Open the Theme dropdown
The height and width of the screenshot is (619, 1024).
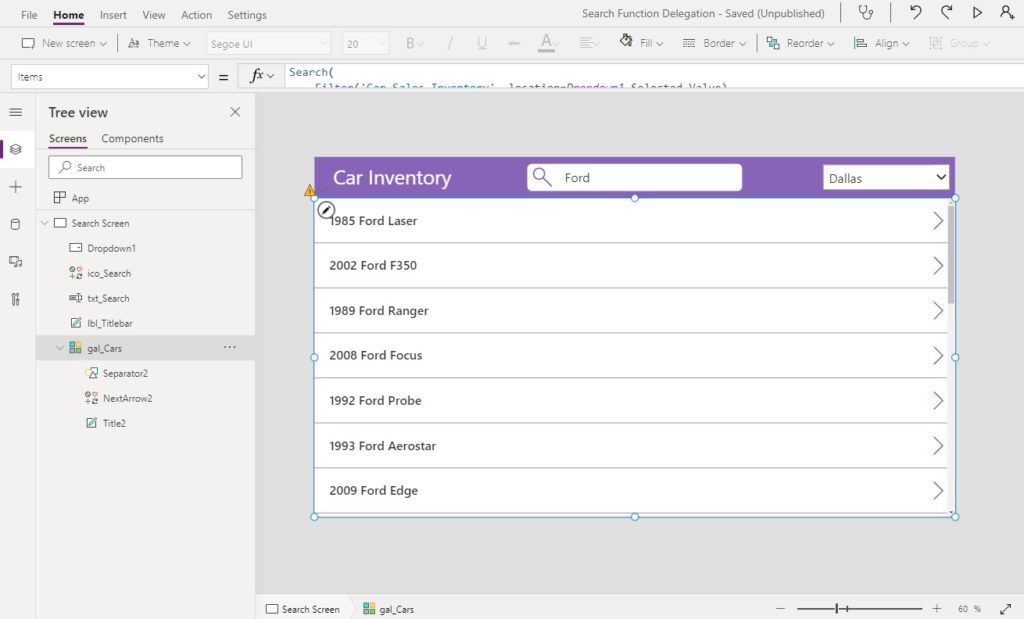pyautogui.click(x=159, y=43)
